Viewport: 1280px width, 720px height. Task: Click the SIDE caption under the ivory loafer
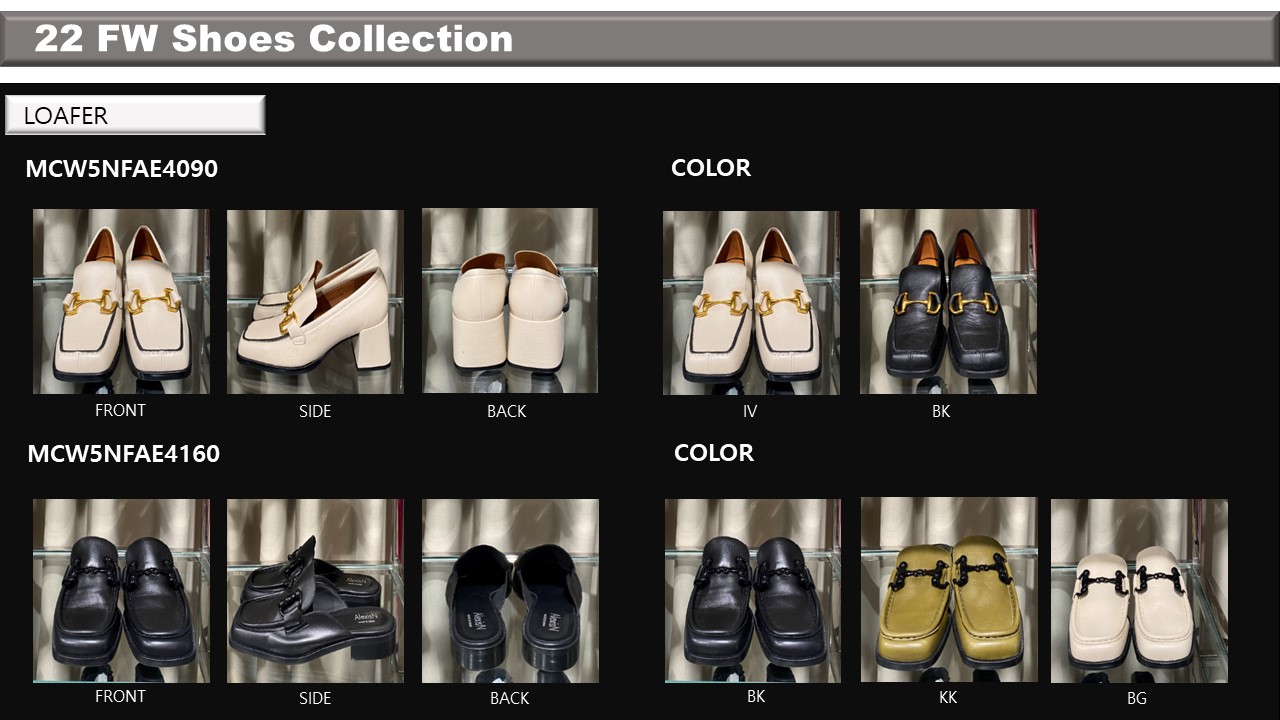point(315,411)
